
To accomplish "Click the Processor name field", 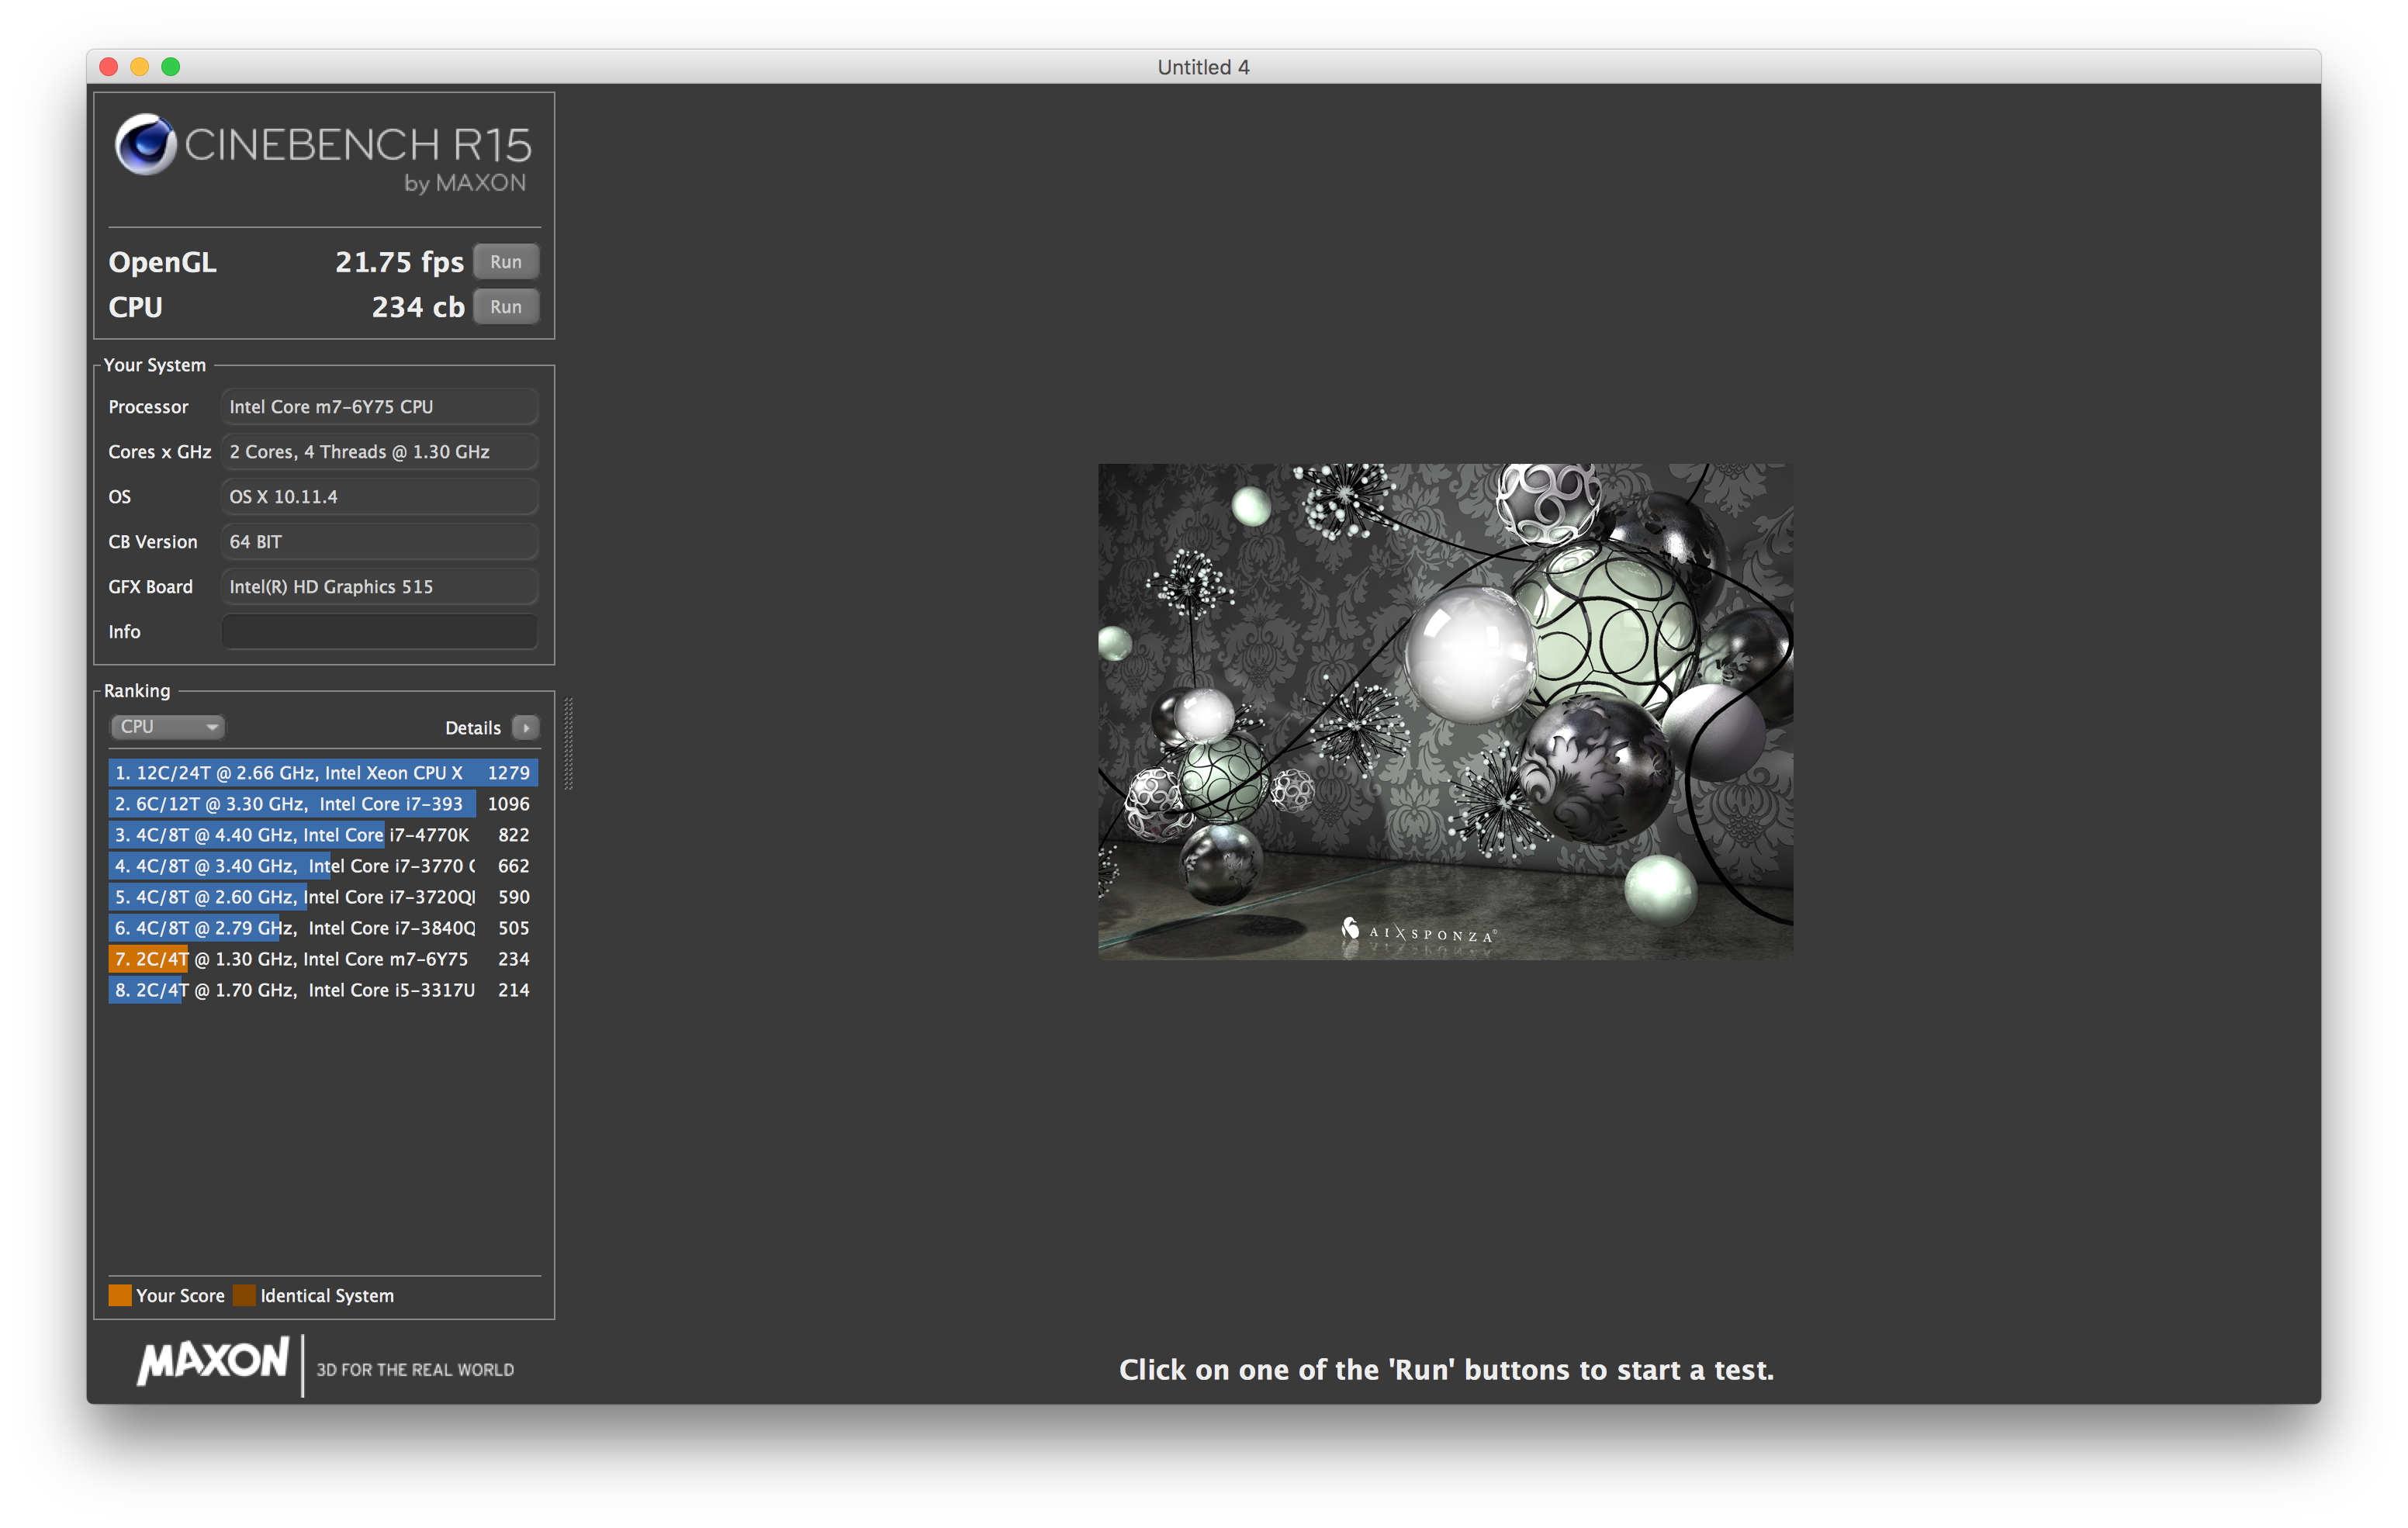I will 379,407.
